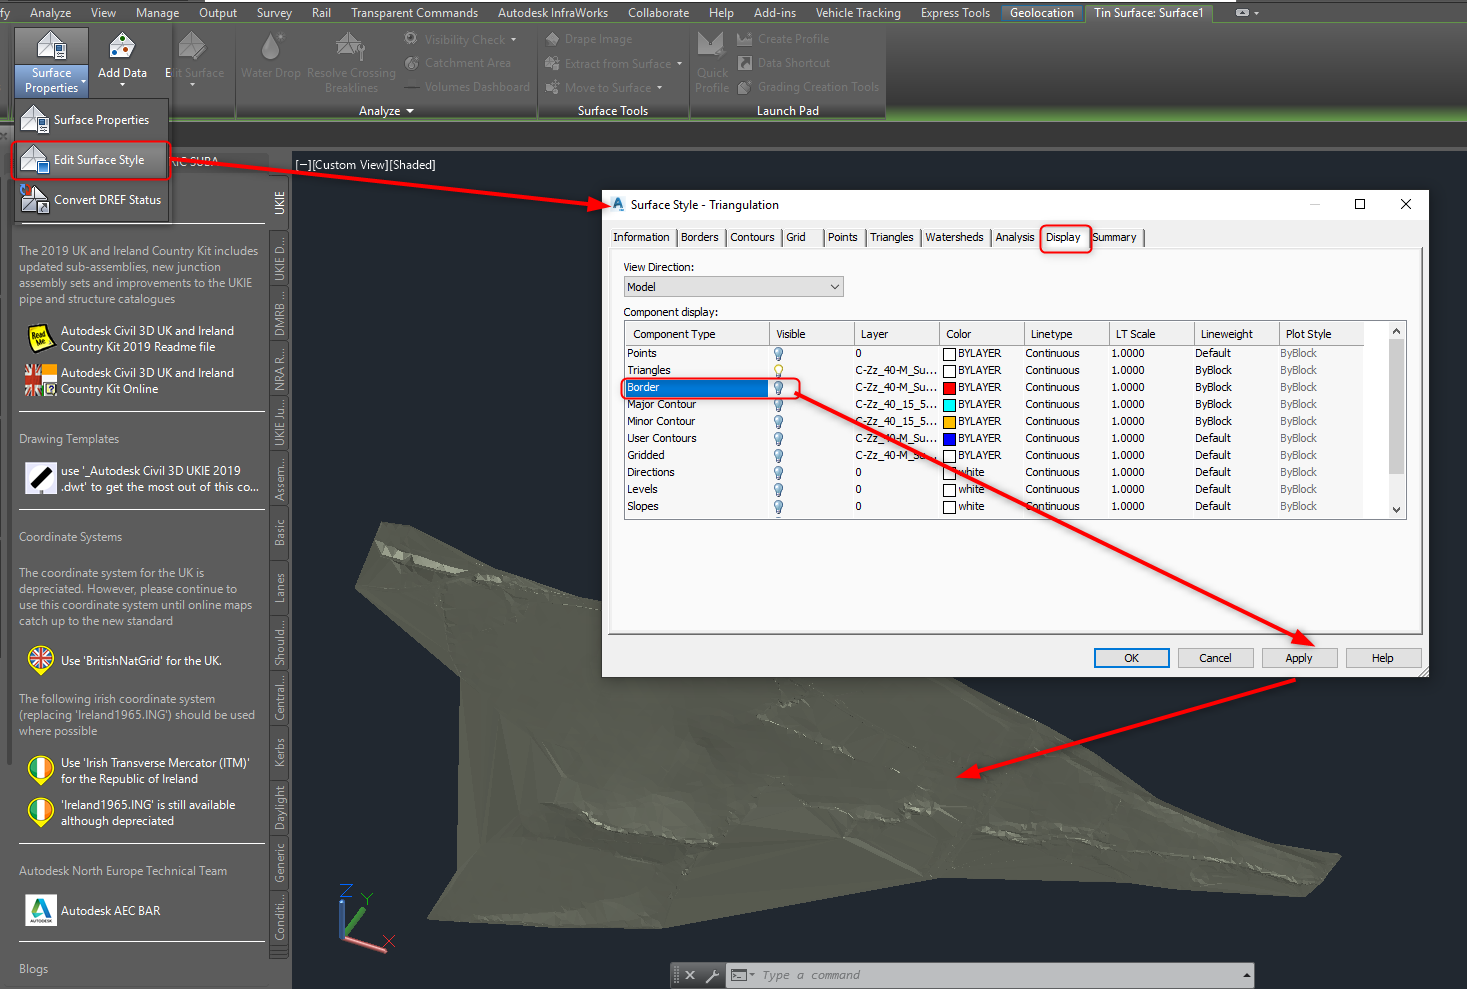Click the Water Drop tool icon

pos(271,47)
